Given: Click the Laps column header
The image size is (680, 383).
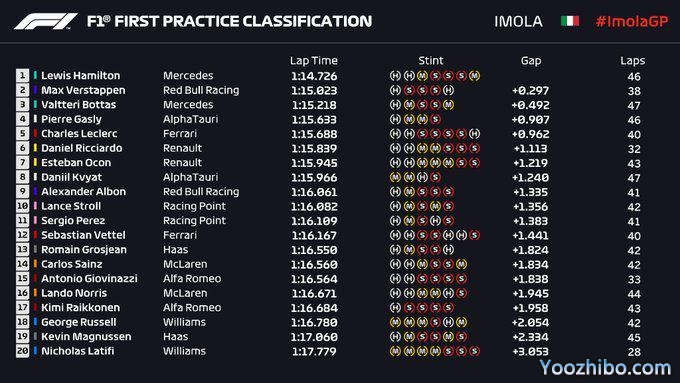Looking at the screenshot, I should 632,61.
